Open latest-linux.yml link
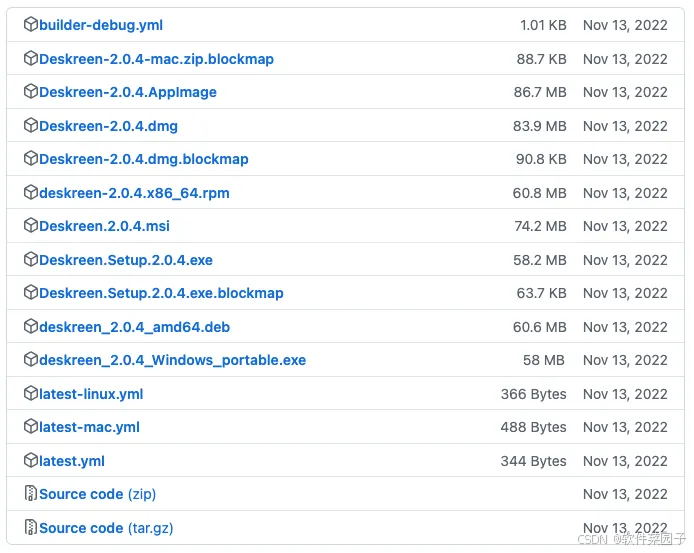The image size is (694, 553). coord(91,394)
